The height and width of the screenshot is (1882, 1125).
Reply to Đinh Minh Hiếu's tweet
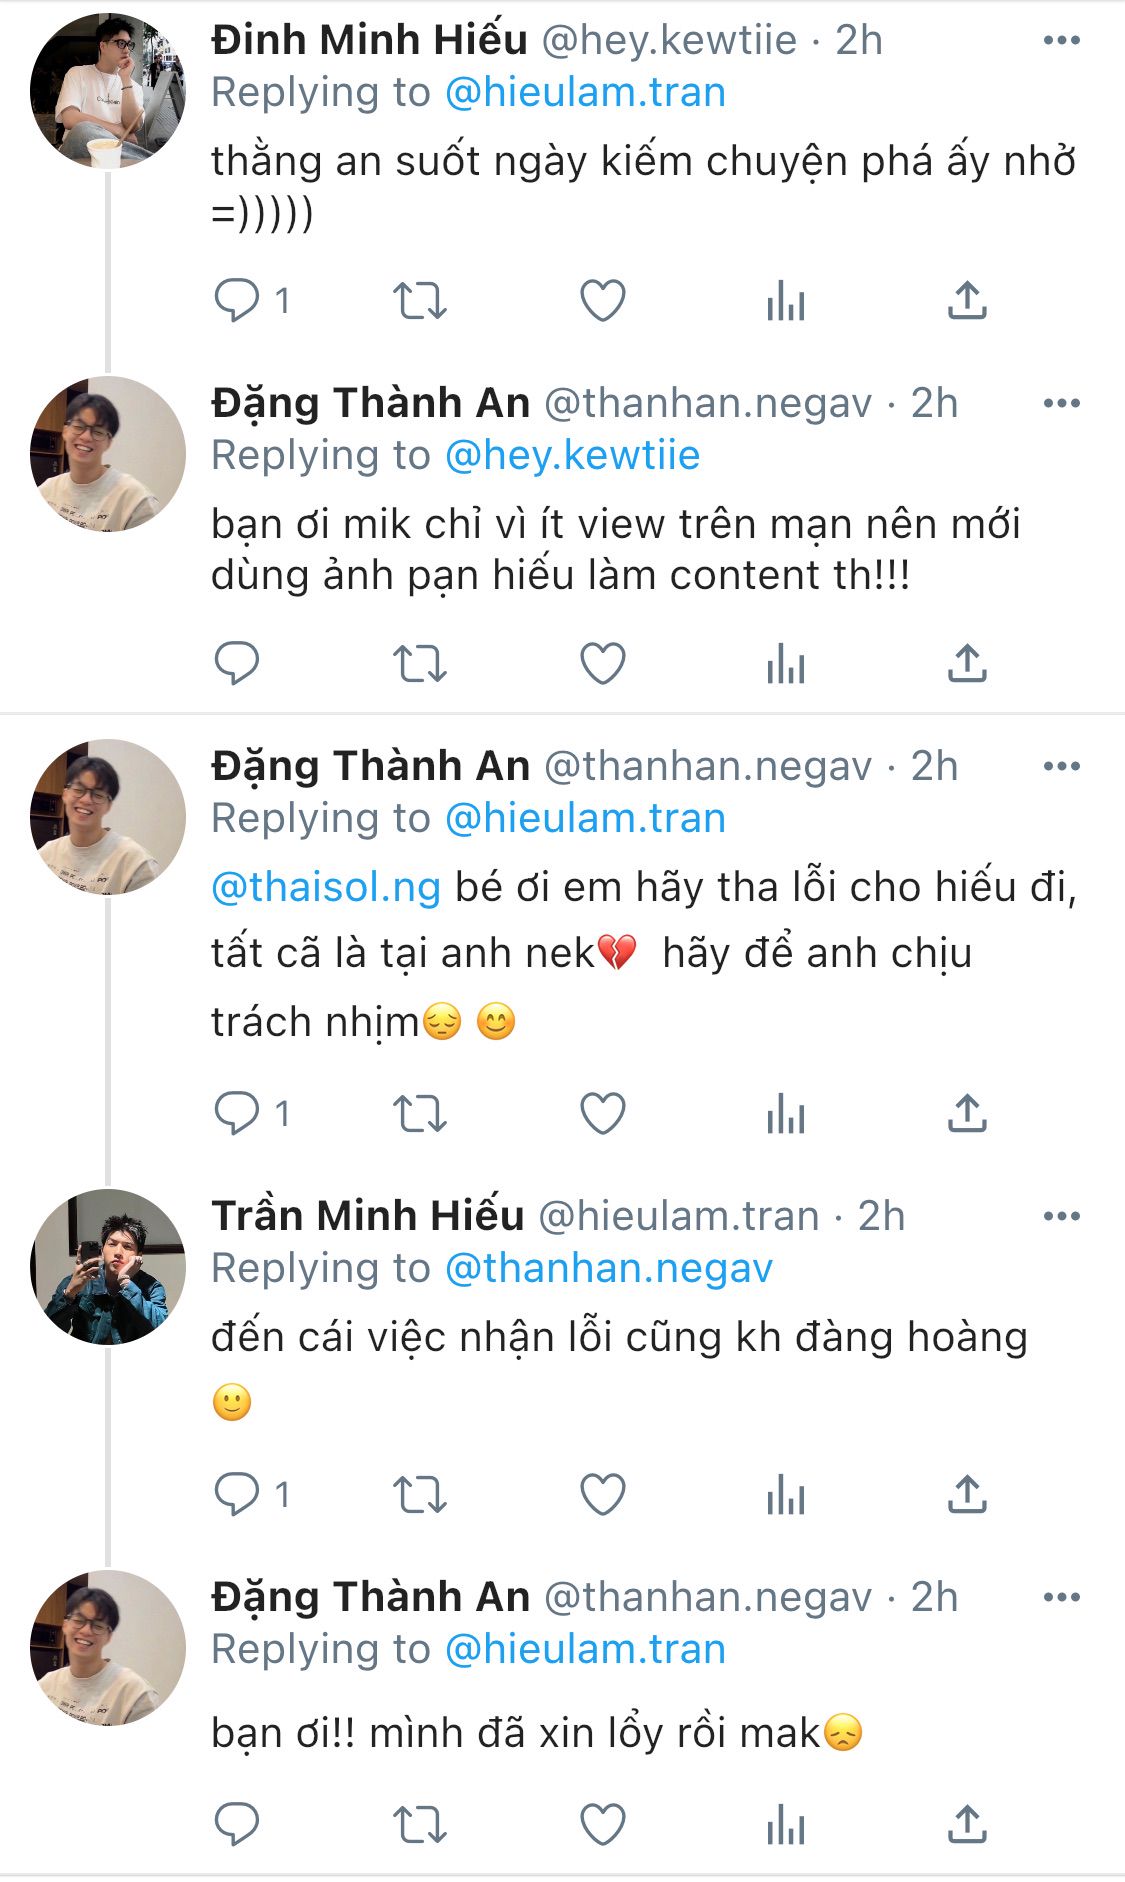pyautogui.click(x=237, y=300)
